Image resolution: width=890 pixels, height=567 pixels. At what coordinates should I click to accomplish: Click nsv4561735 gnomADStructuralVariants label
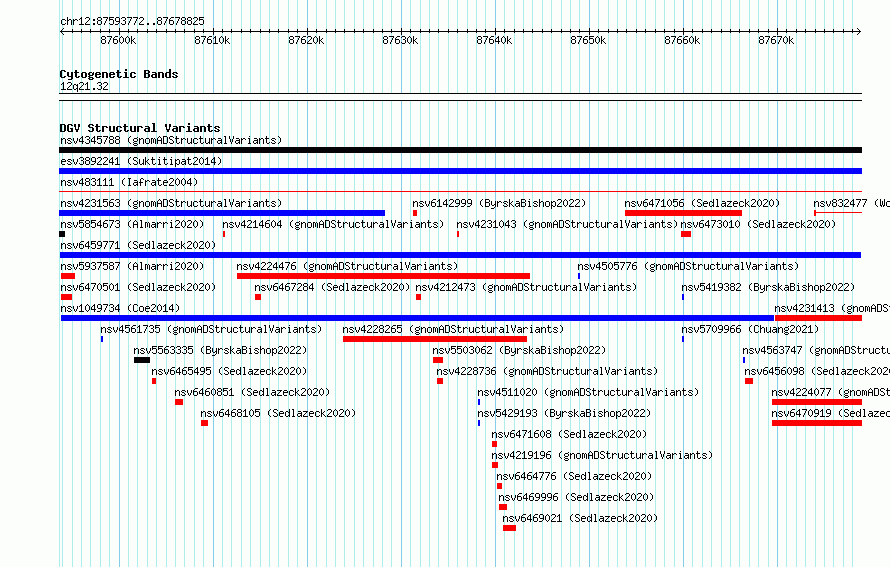pos(211,329)
